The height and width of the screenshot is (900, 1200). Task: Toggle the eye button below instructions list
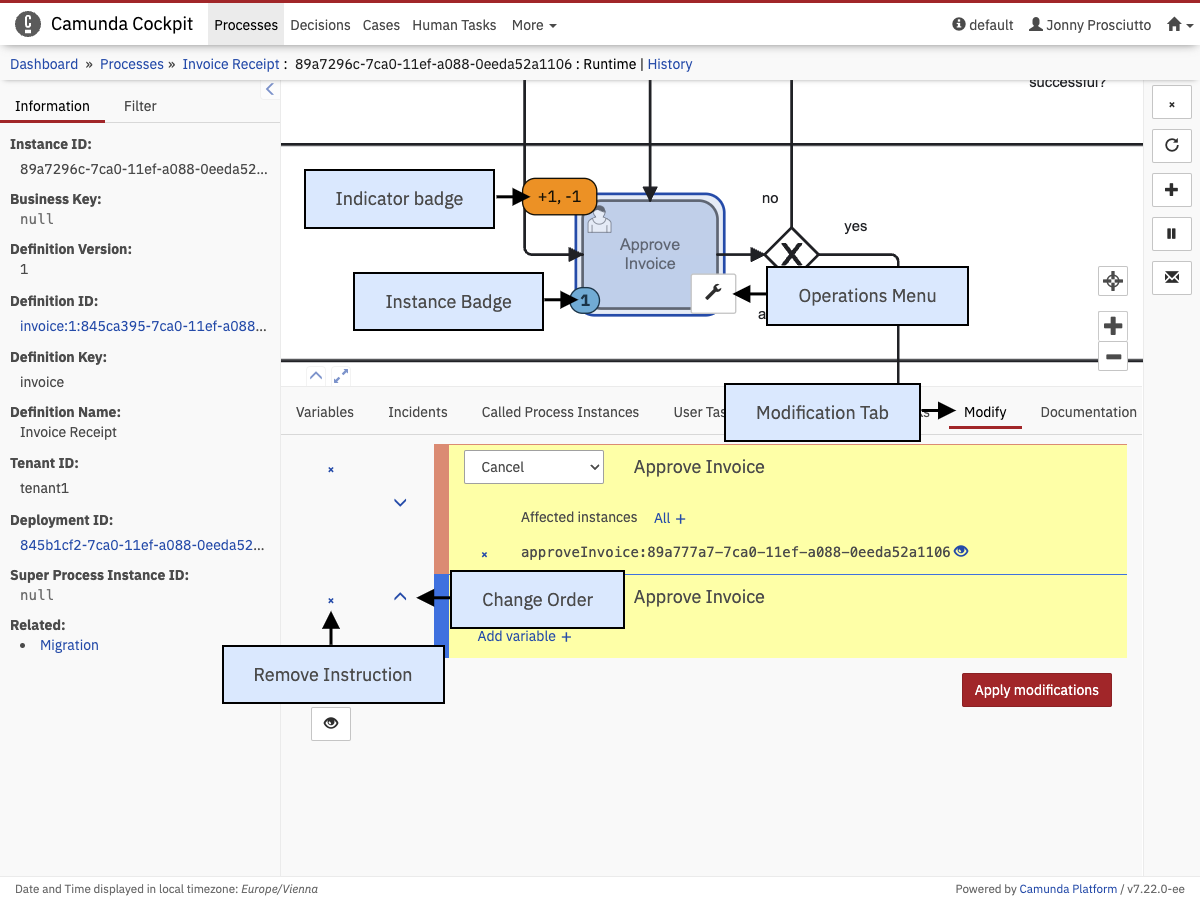coord(331,723)
